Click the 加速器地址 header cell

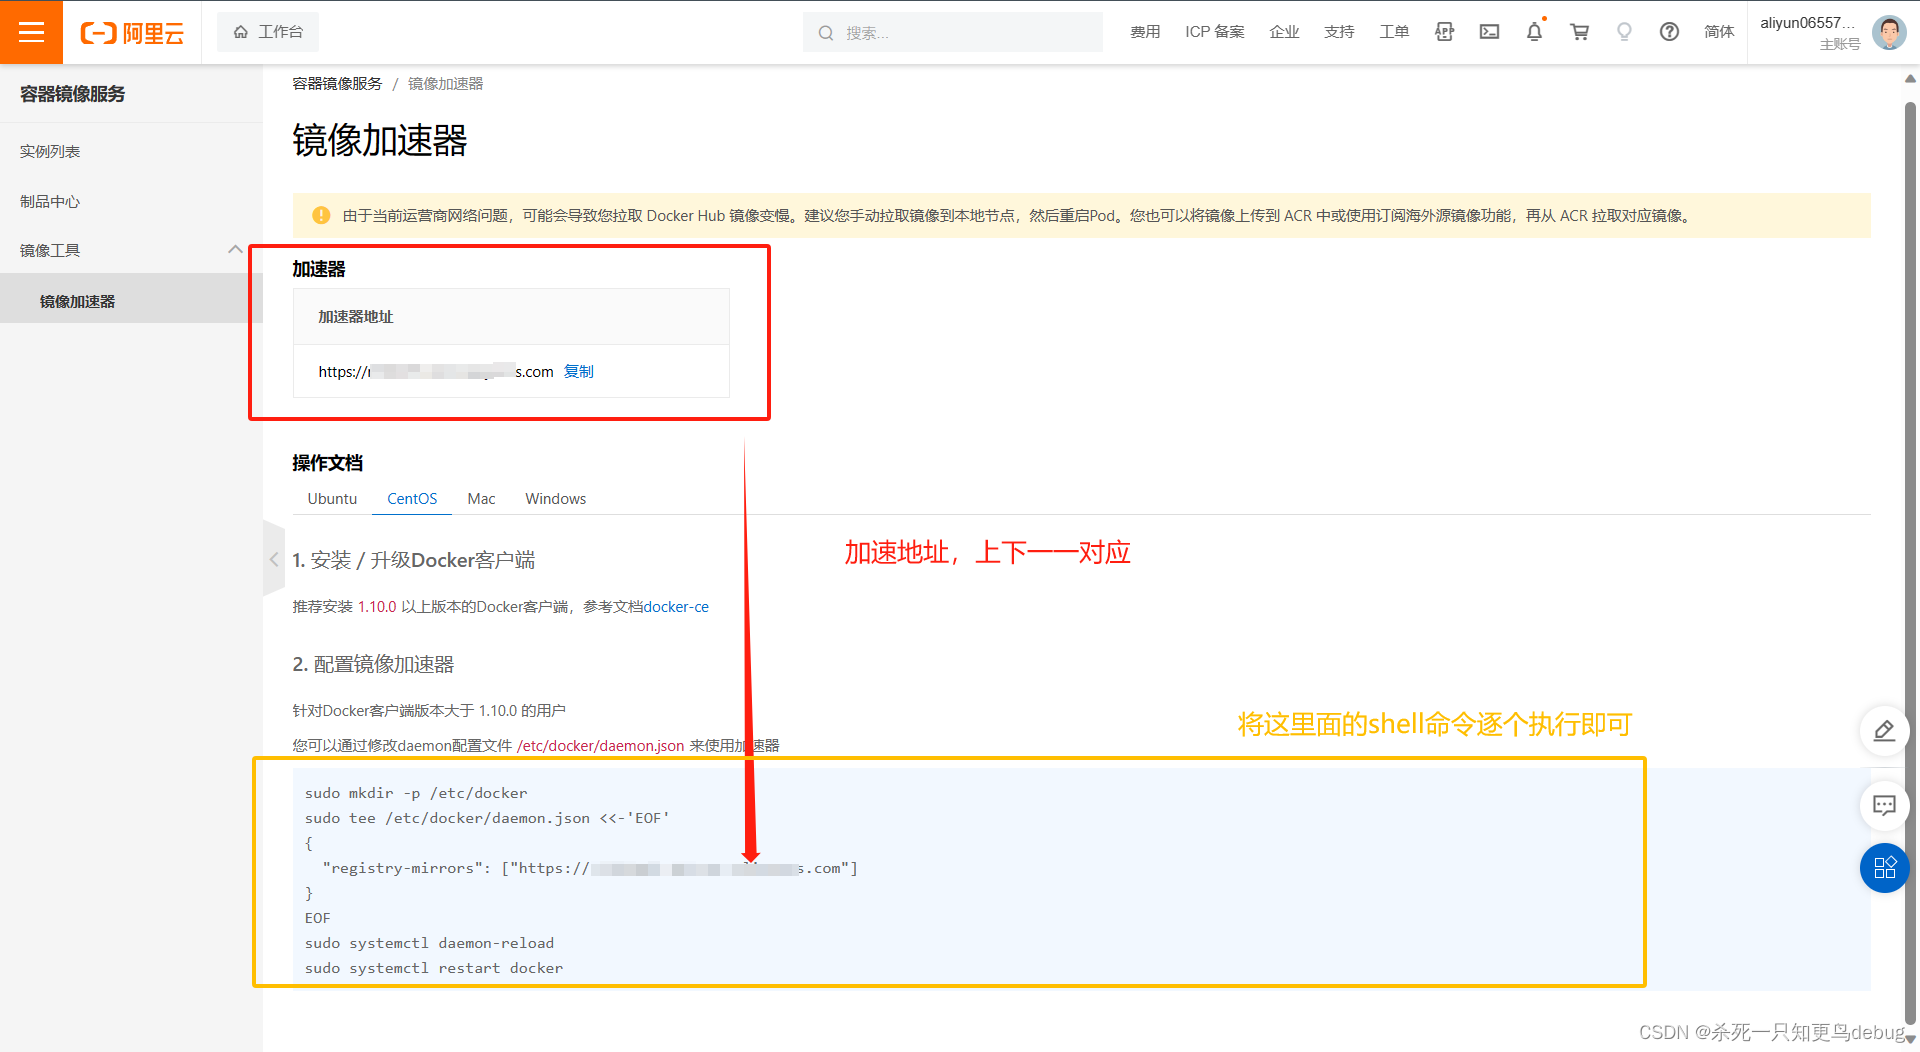[x=511, y=316]
